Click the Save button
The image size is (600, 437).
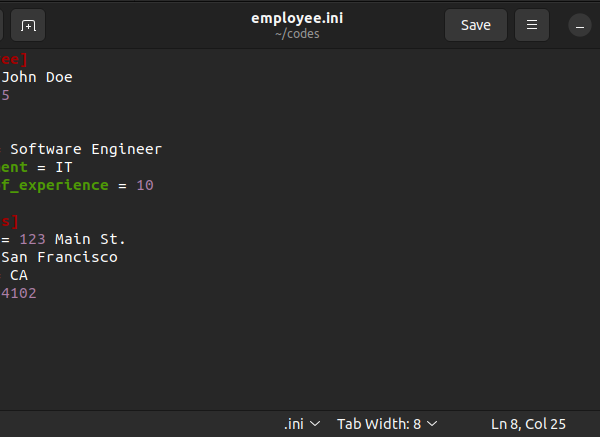[476, 25]
